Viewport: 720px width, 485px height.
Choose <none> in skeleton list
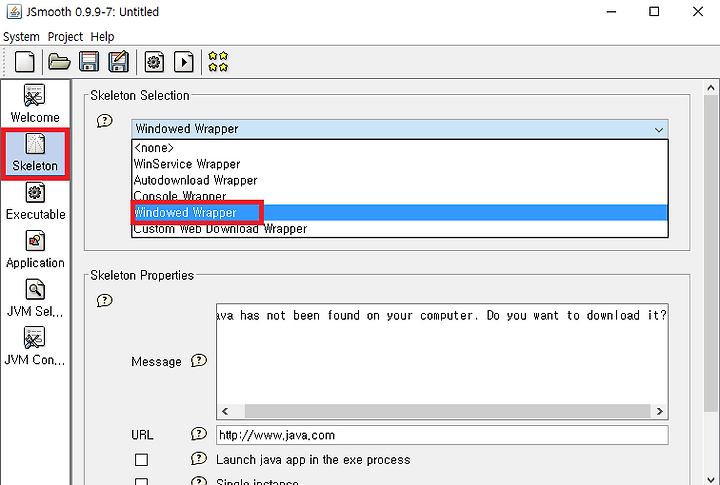(x=399, y=148)
